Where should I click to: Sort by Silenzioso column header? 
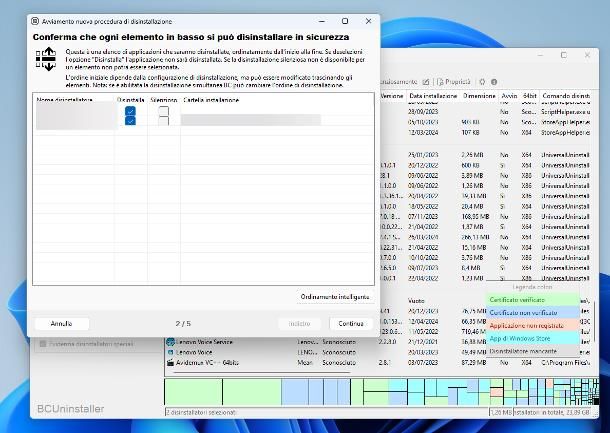(164, 100)
